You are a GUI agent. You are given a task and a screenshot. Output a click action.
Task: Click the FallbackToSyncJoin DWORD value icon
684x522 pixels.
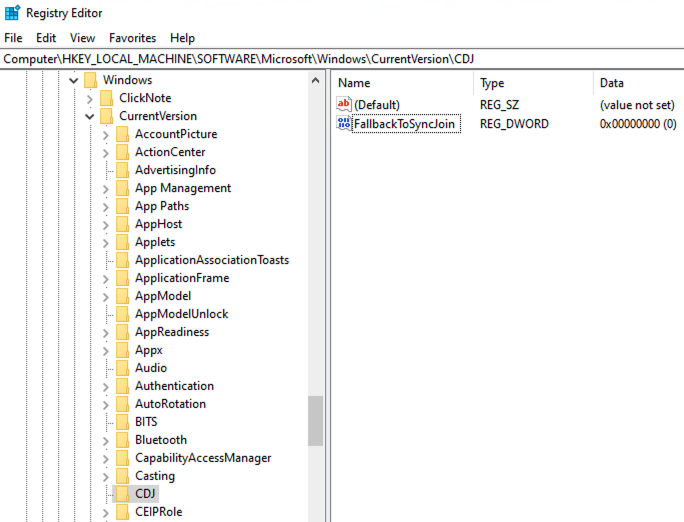(344, 124)
